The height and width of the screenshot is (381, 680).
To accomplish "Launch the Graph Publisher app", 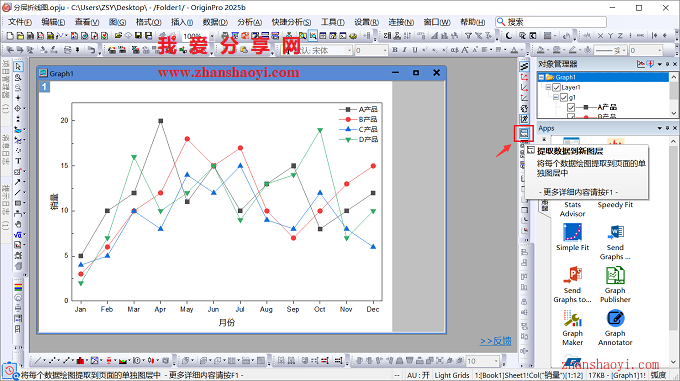I will (x=615, y=284).
